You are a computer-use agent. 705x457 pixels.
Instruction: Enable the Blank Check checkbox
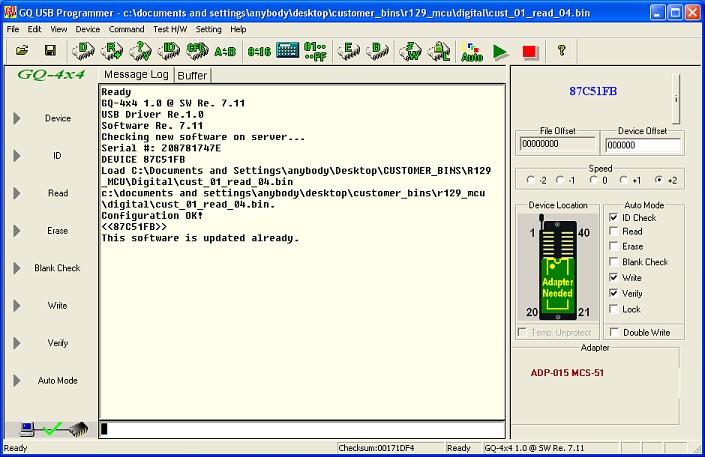[x=613, y=262]
